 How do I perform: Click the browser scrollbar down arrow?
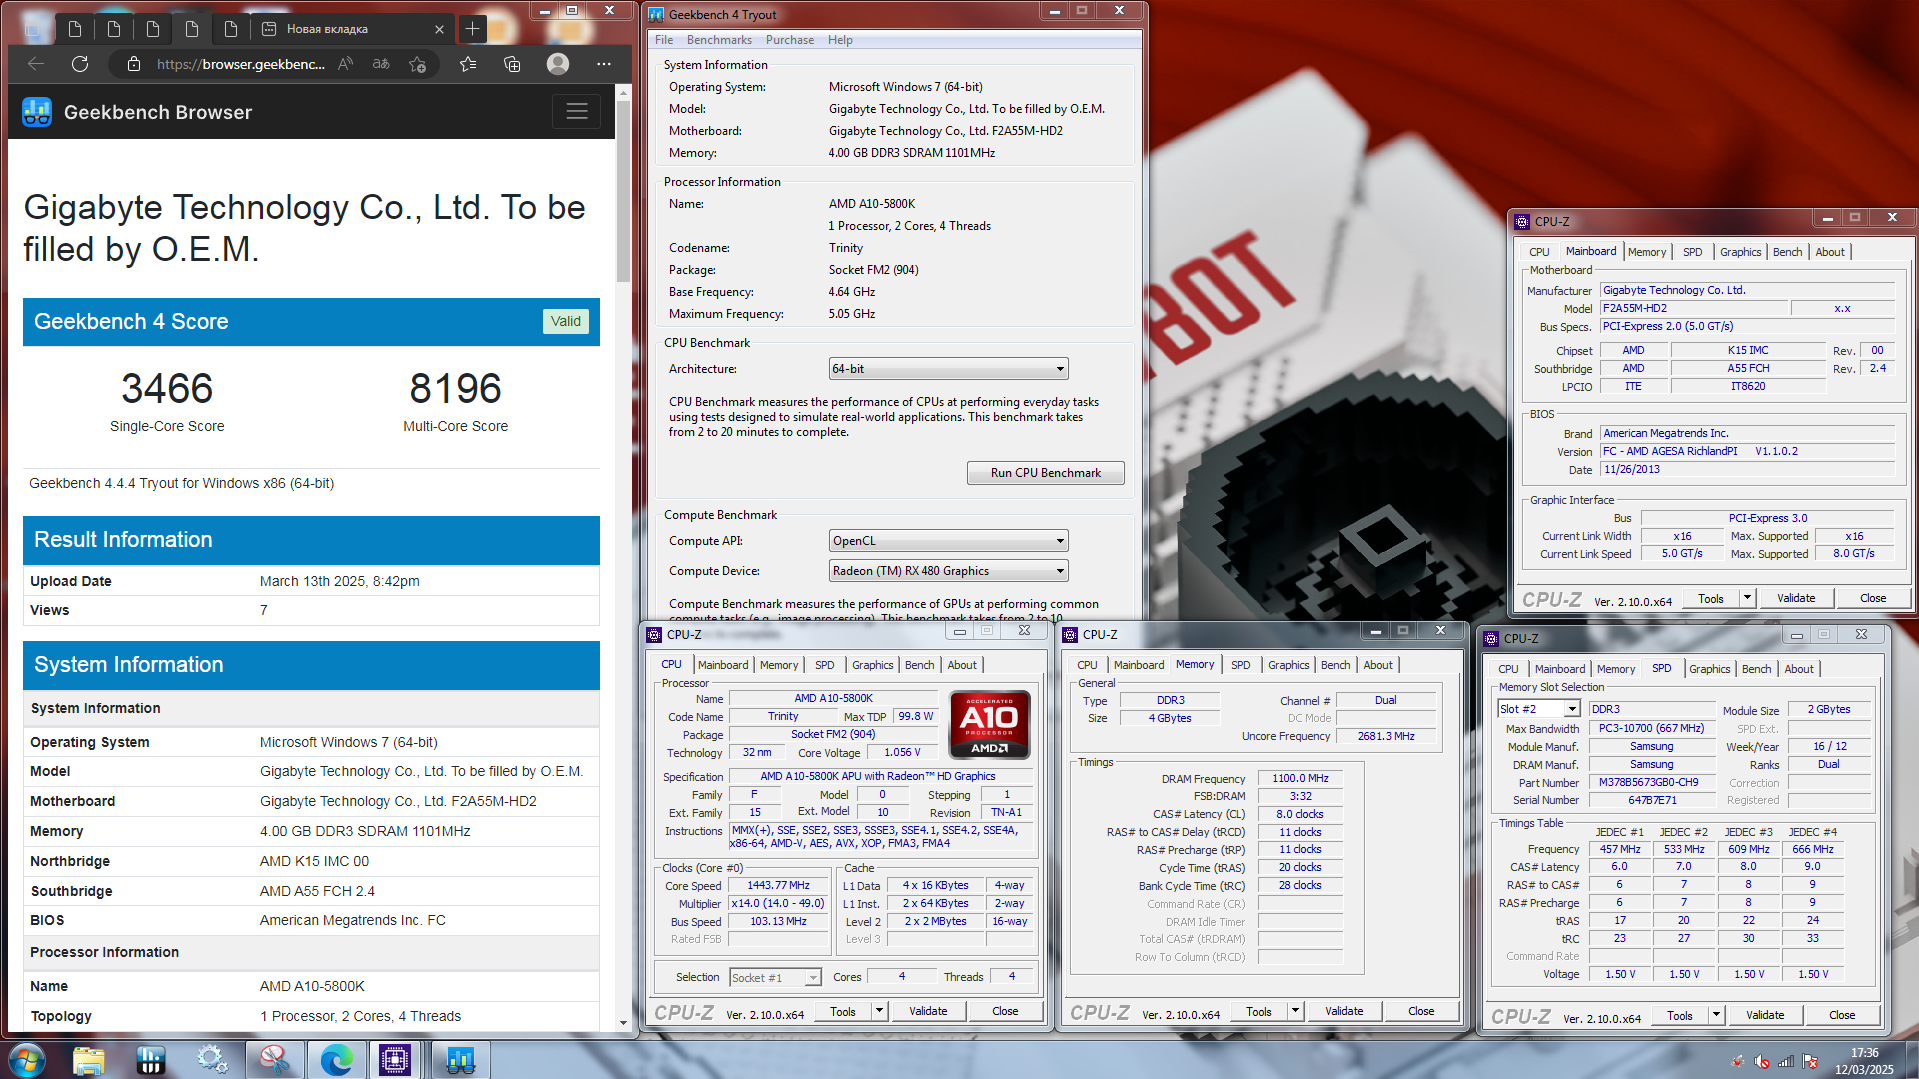[x=623, y=1023]
